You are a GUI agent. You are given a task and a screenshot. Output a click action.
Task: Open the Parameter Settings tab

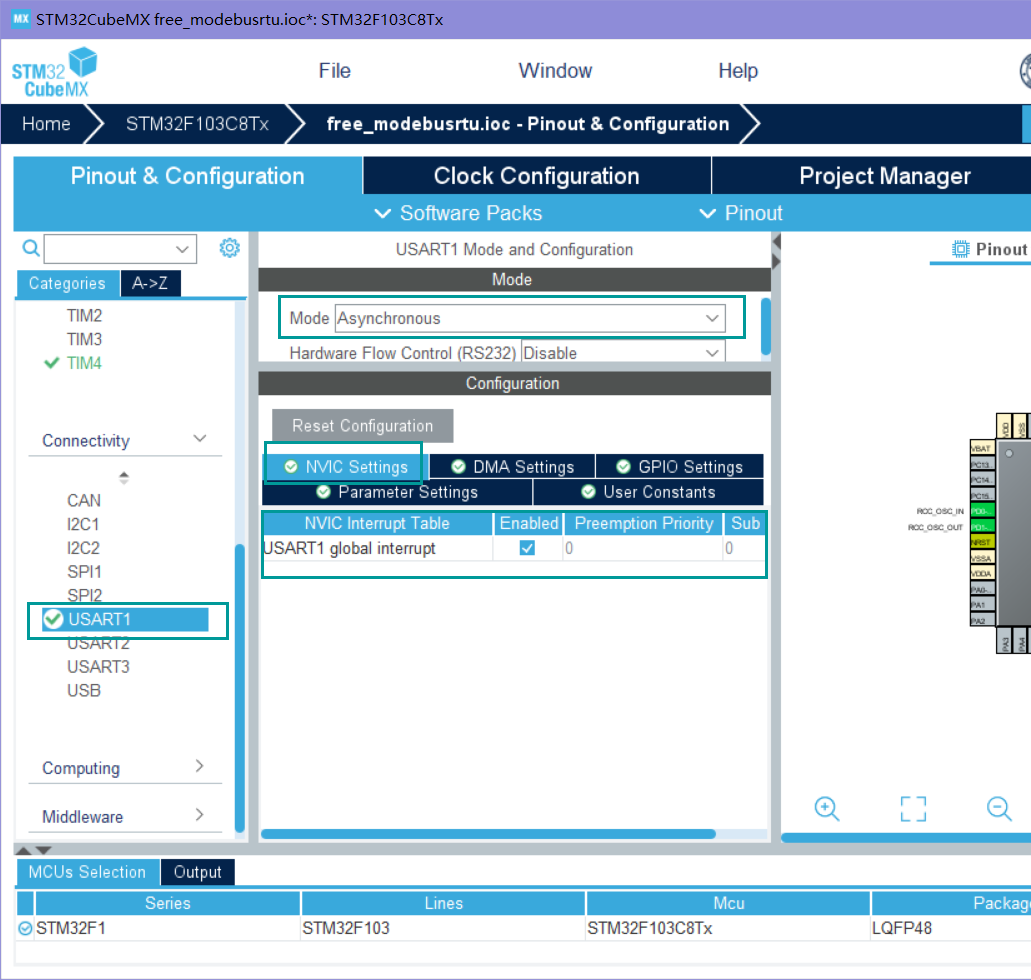[397, 492]
